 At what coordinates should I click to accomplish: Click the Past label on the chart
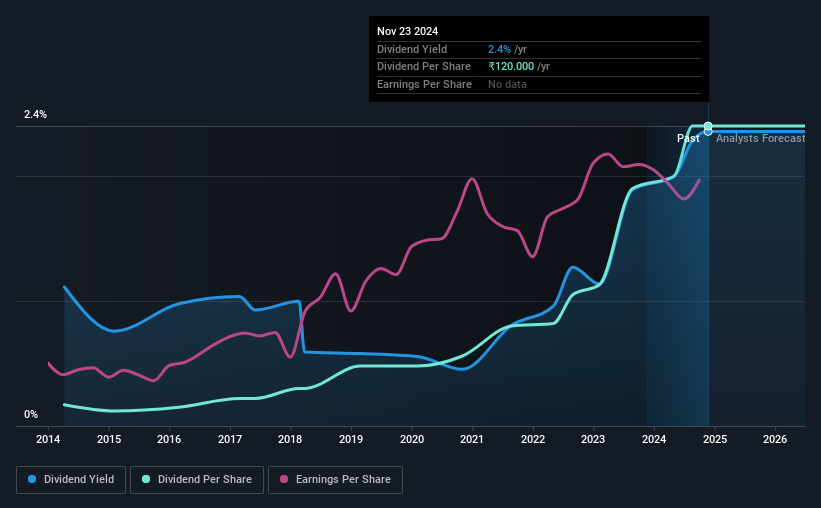[688, 138]
